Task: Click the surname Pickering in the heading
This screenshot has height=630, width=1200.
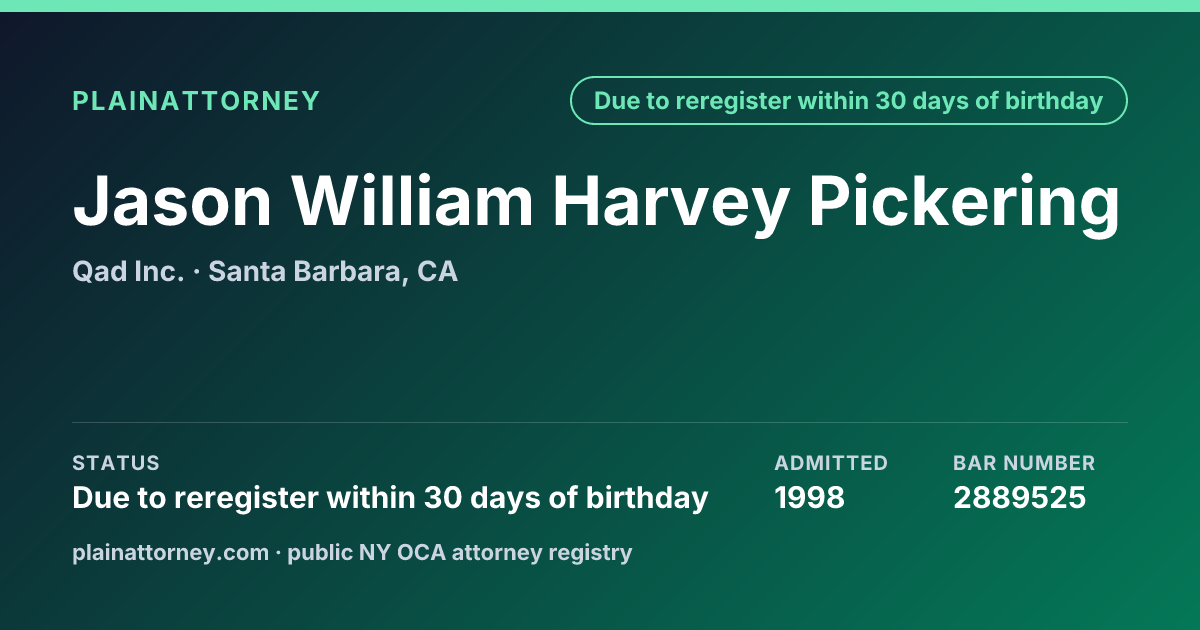Action: (965, 202)
